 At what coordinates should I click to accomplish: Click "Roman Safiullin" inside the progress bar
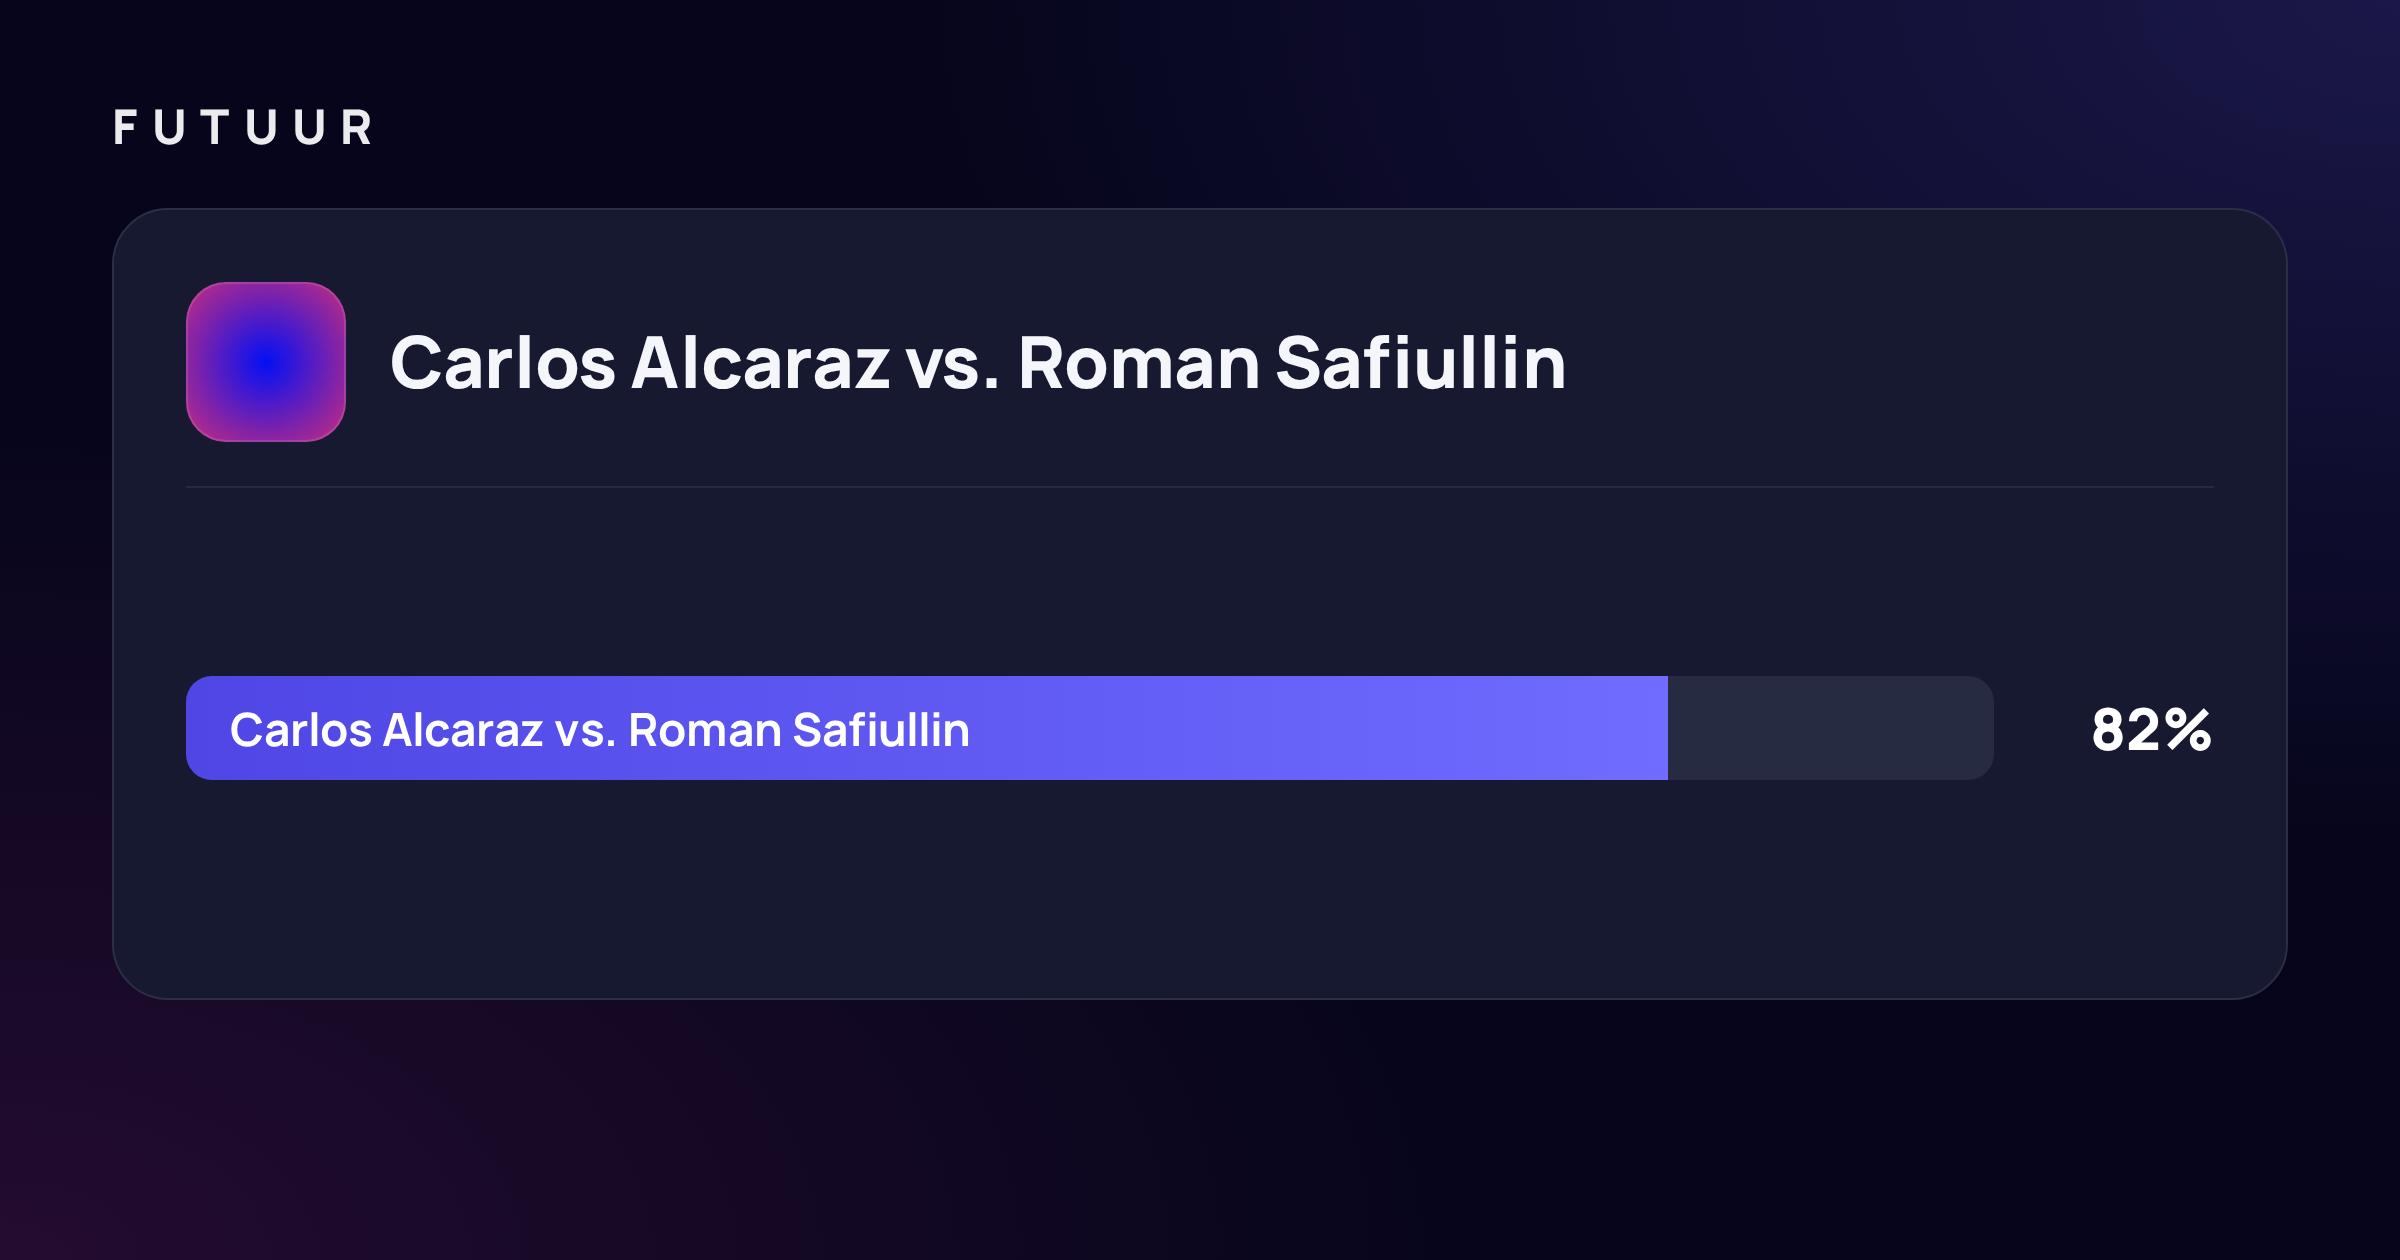(x=799, y=730)
